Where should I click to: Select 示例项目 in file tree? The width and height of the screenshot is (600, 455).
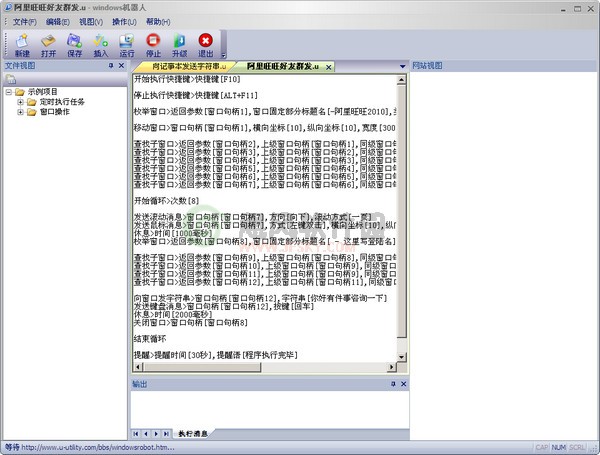click(42, 92)
